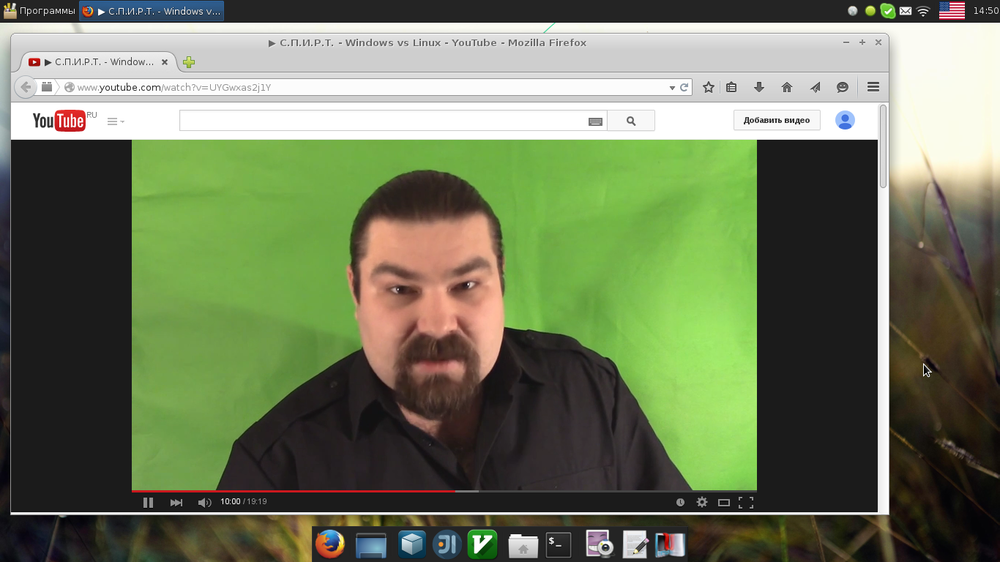Select the С.П.И.Р.Т. YouTube browser tab

95,62
